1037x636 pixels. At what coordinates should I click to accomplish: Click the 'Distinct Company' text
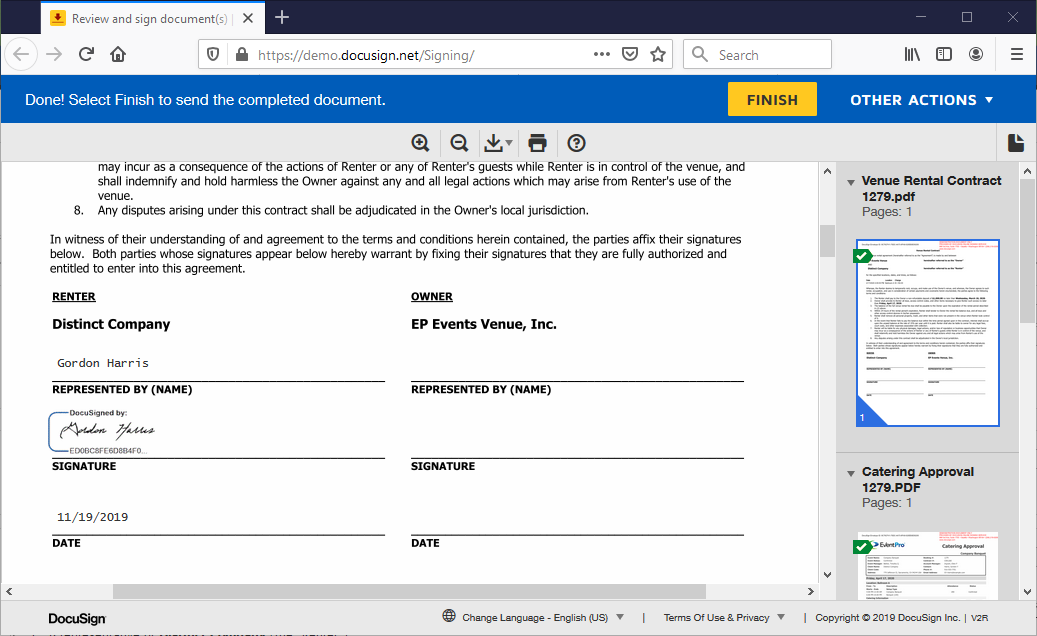(x=111, y=324)
